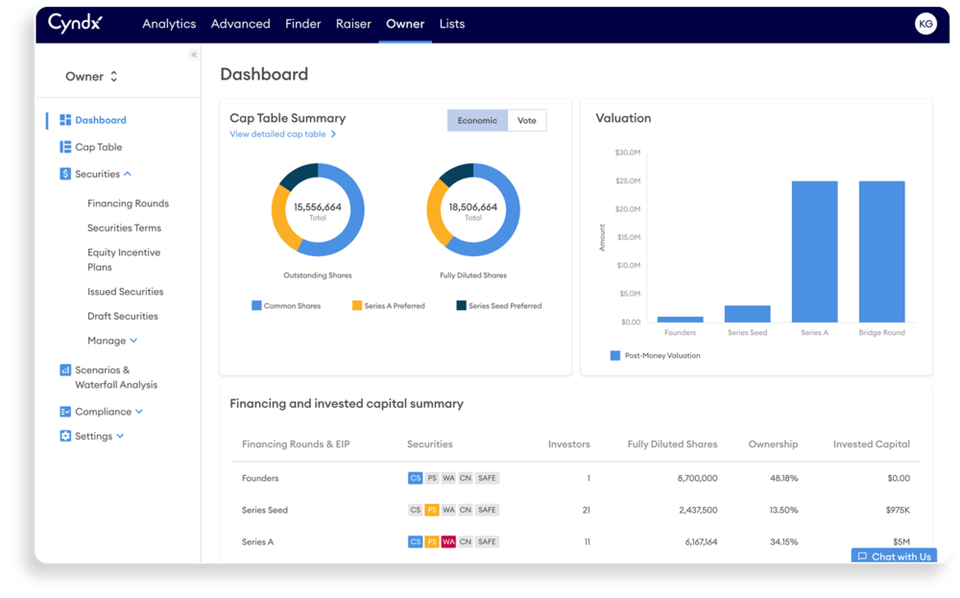Click the chat bubble icon in Chat with Us

point(862,556)
